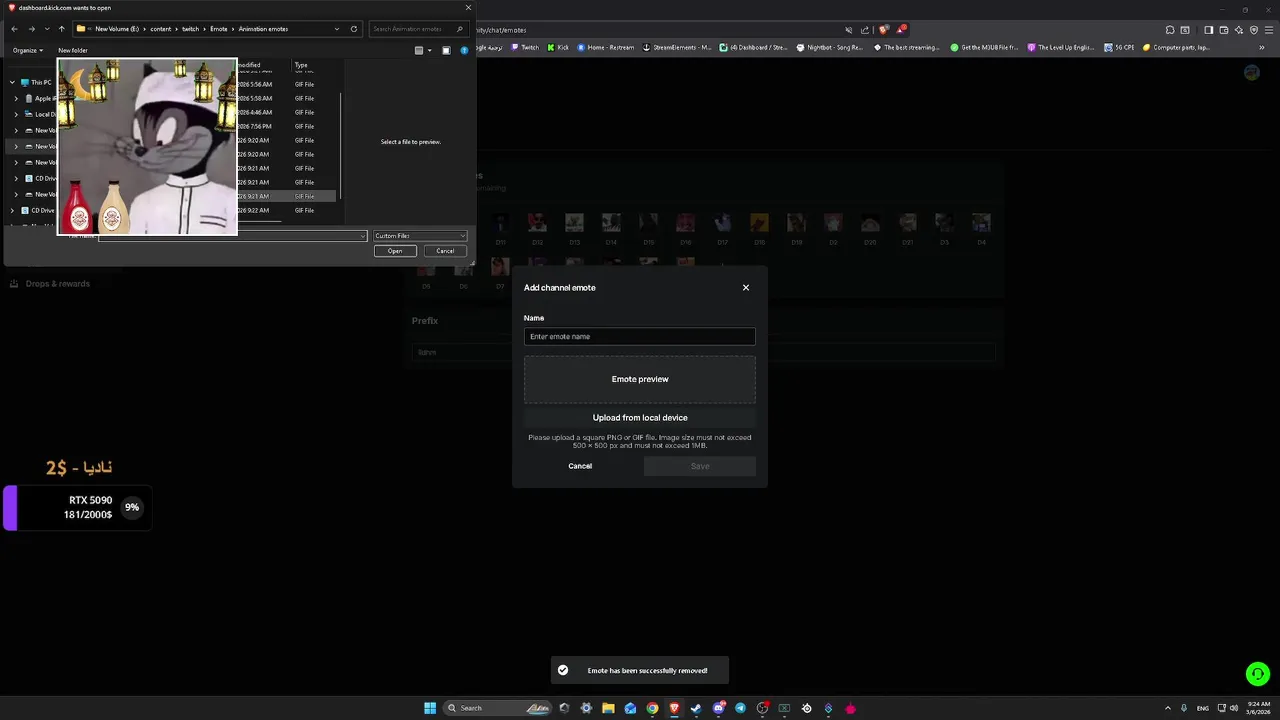Click the share page icon in address bar
Screen dimensions: 1280x720
[865, 30]
